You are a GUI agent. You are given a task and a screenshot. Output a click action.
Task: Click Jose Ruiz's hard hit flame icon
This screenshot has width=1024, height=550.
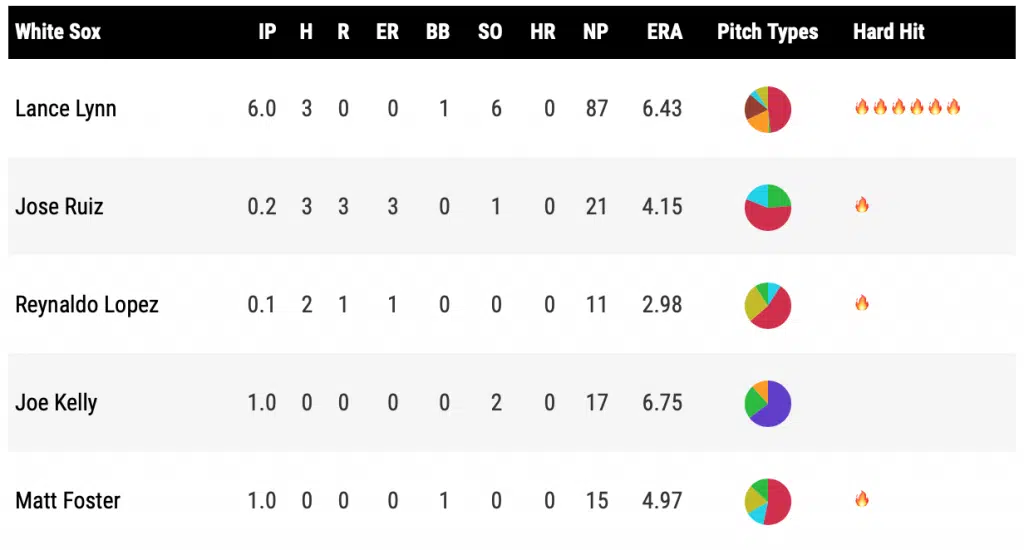tap(861, 206)
